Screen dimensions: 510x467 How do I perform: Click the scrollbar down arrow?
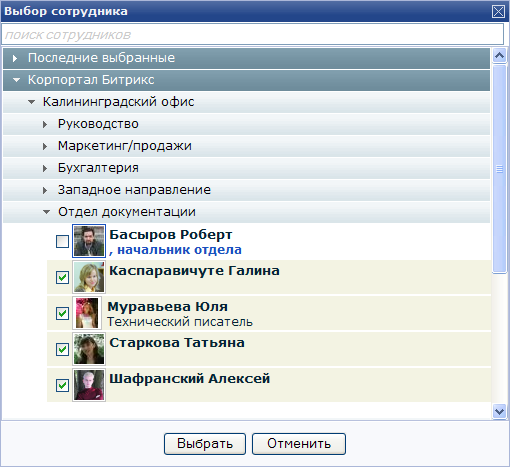point(499,411)
